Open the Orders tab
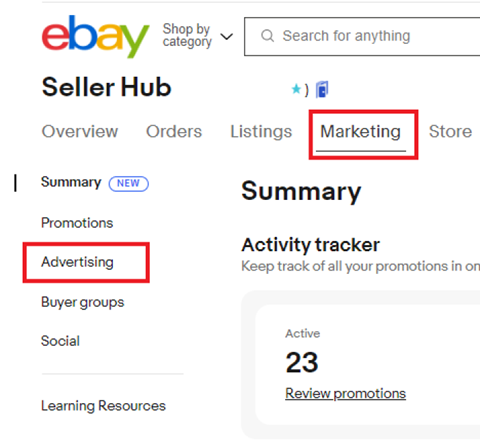 tap(174, 131)
